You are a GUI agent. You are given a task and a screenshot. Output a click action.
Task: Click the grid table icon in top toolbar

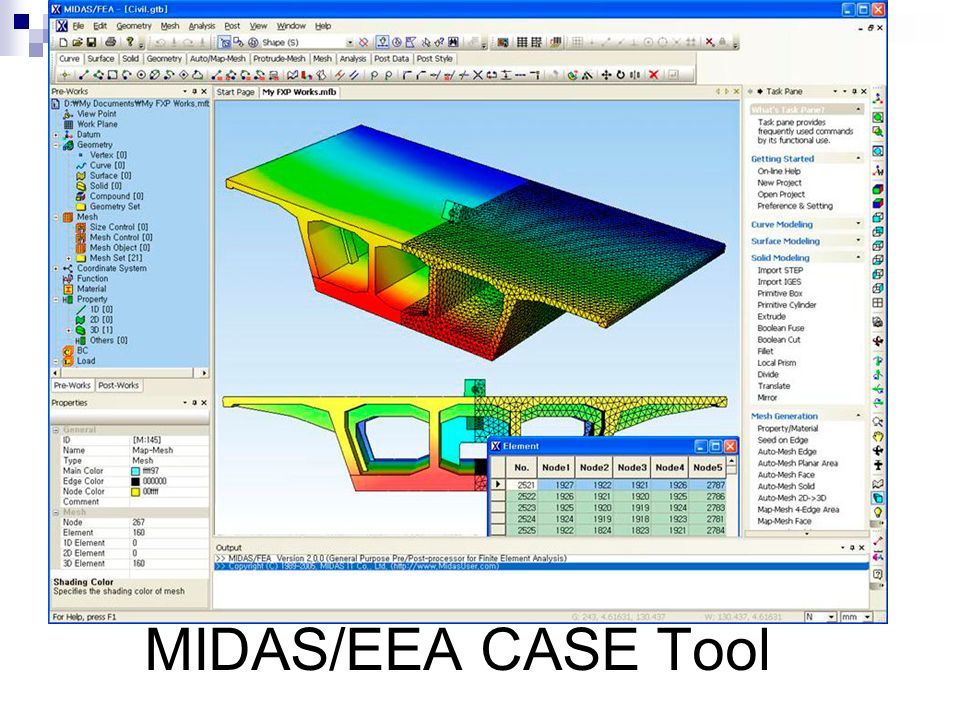click(522, 42)
